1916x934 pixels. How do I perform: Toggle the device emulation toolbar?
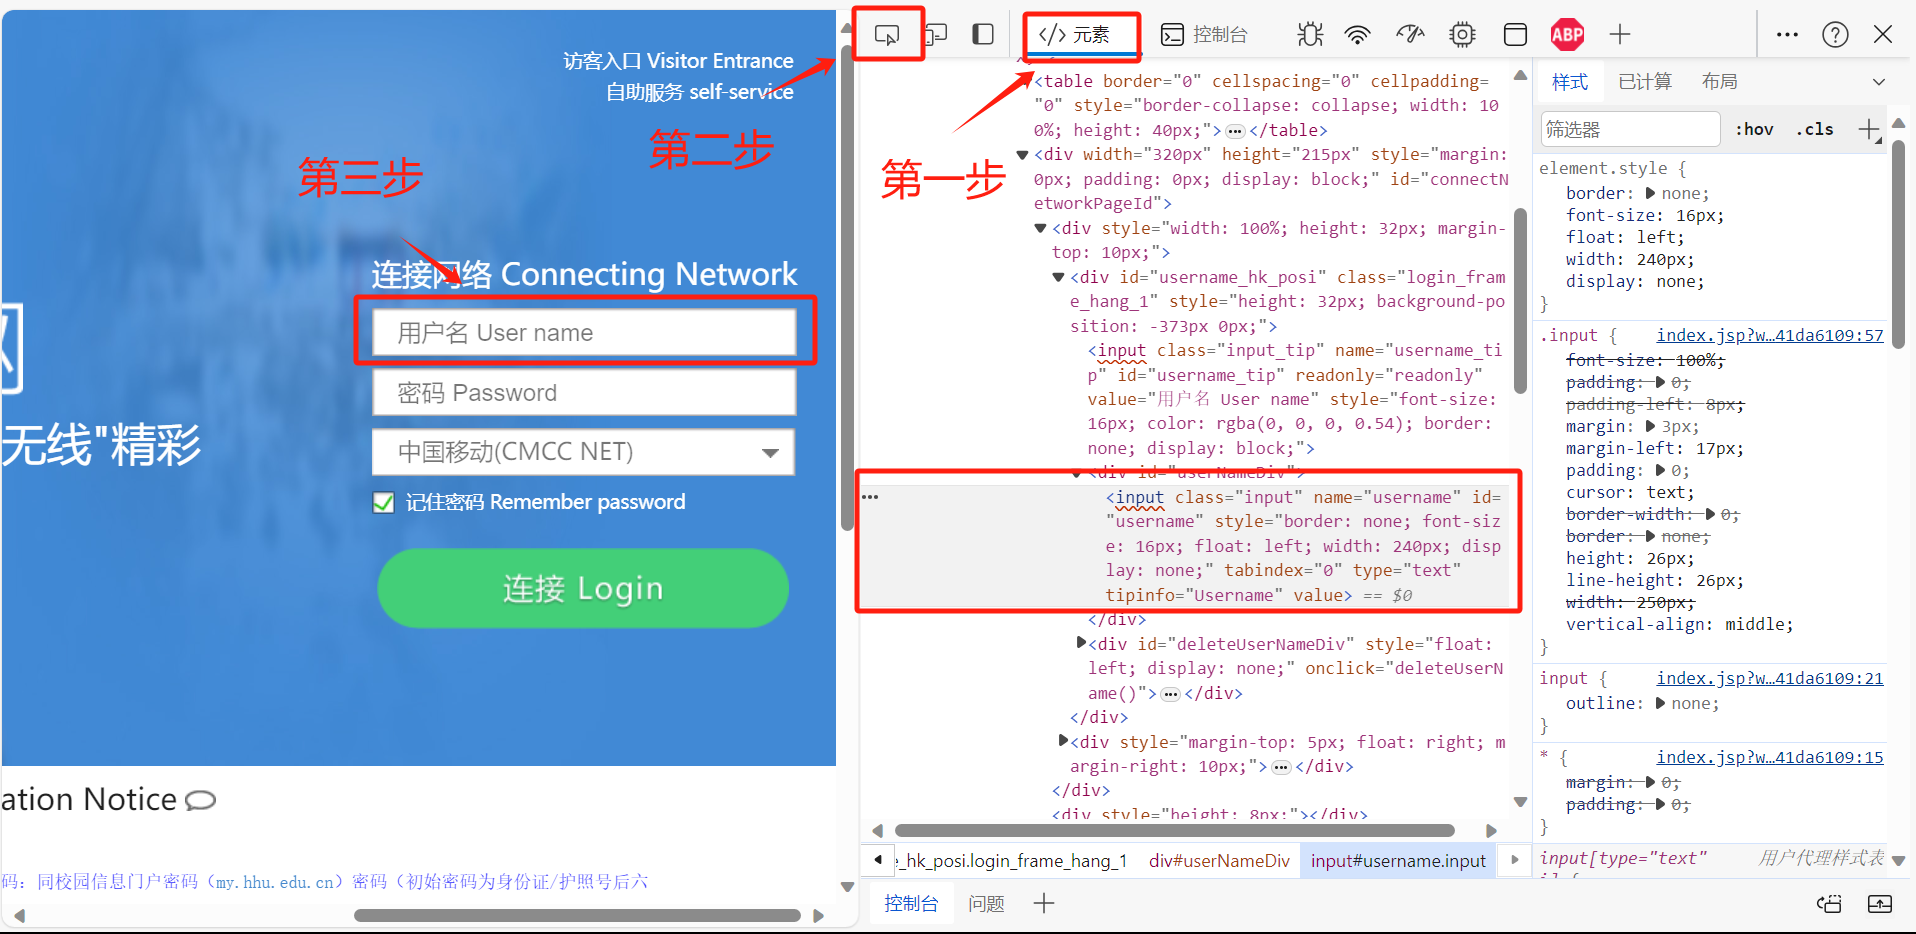tap(937, 33)
